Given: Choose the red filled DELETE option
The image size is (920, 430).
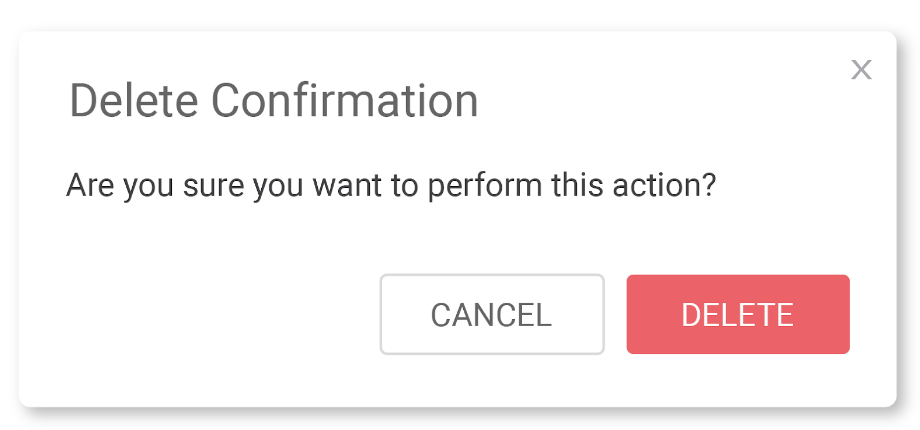Looking at the screenshot, I should tap(738, 314).
